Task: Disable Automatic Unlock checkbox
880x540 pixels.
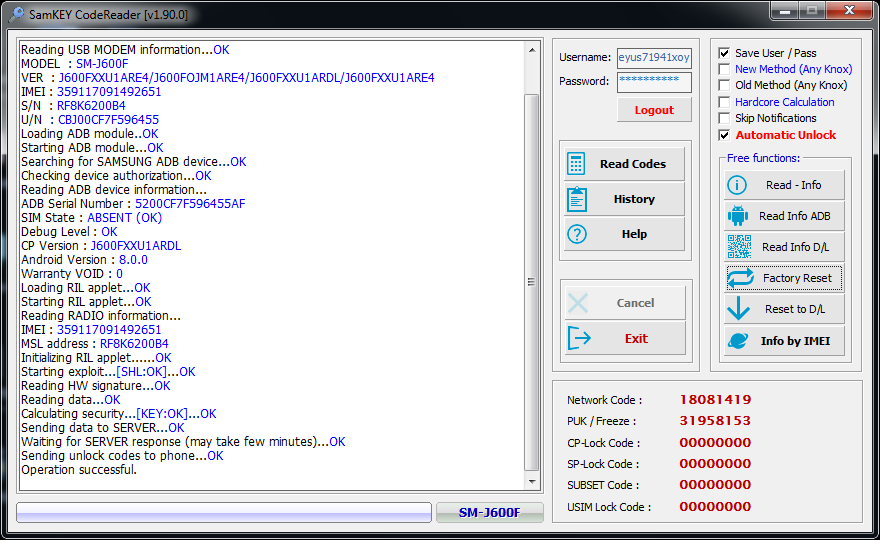Action: 725,135
